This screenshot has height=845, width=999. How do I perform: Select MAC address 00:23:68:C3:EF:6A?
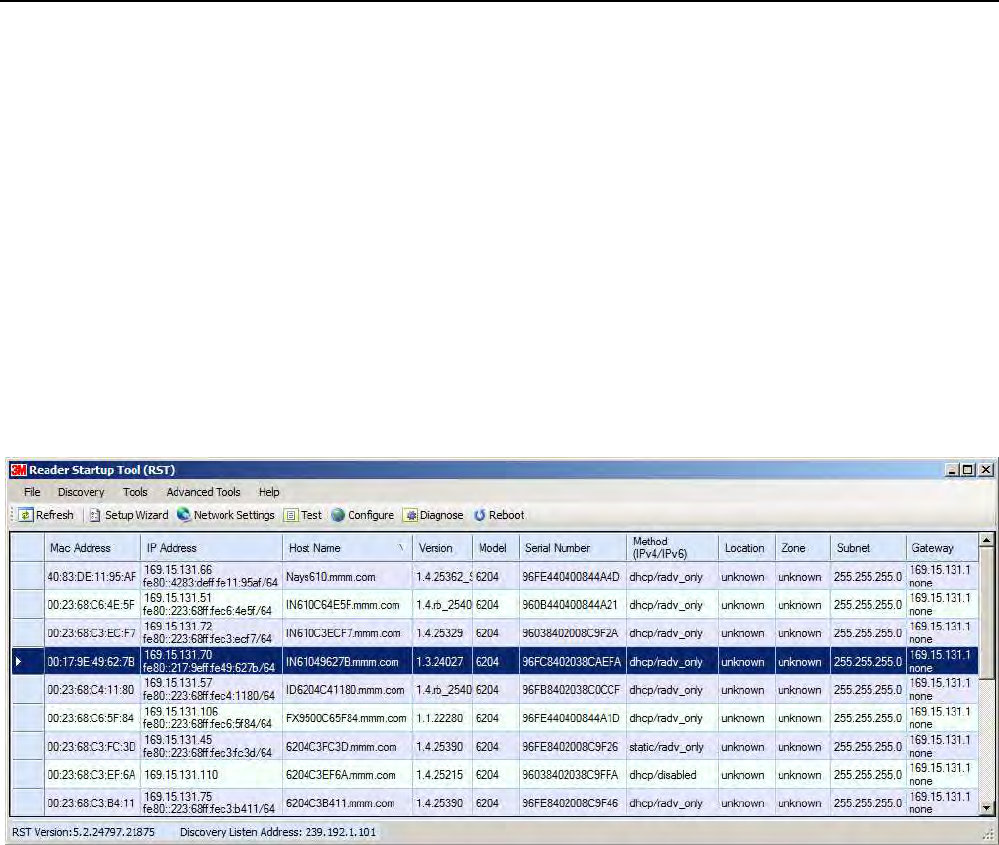tap(92, 774)
